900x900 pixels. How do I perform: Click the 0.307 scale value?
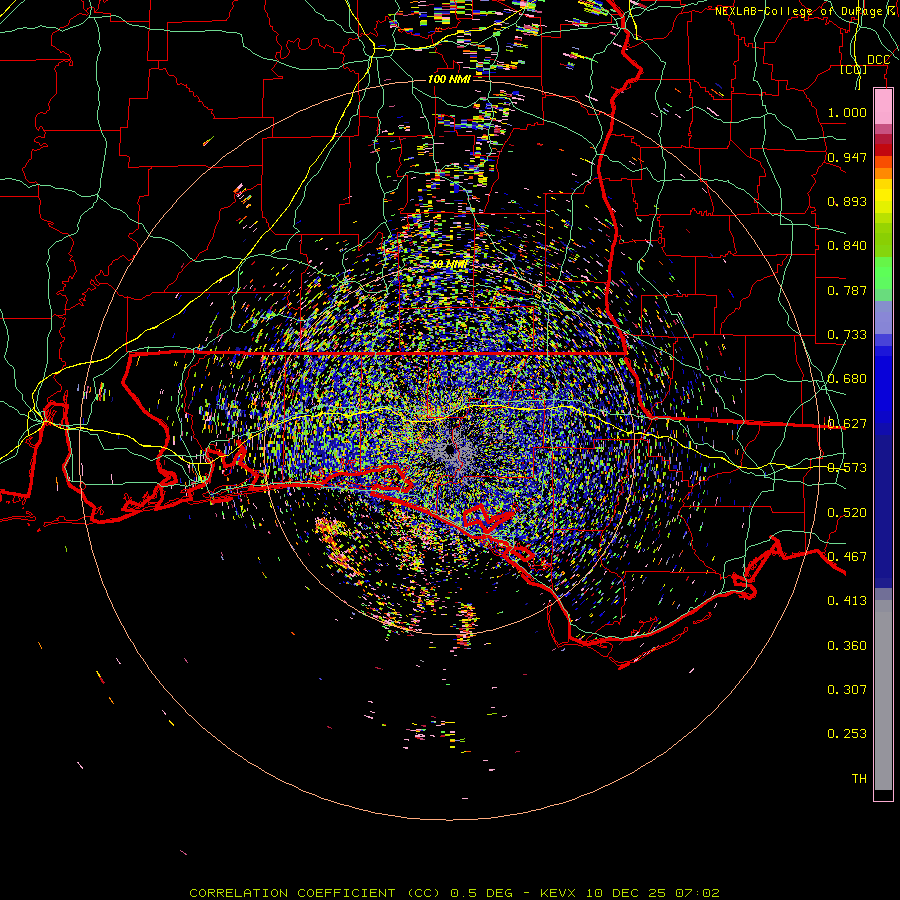[x=847, y=689]
